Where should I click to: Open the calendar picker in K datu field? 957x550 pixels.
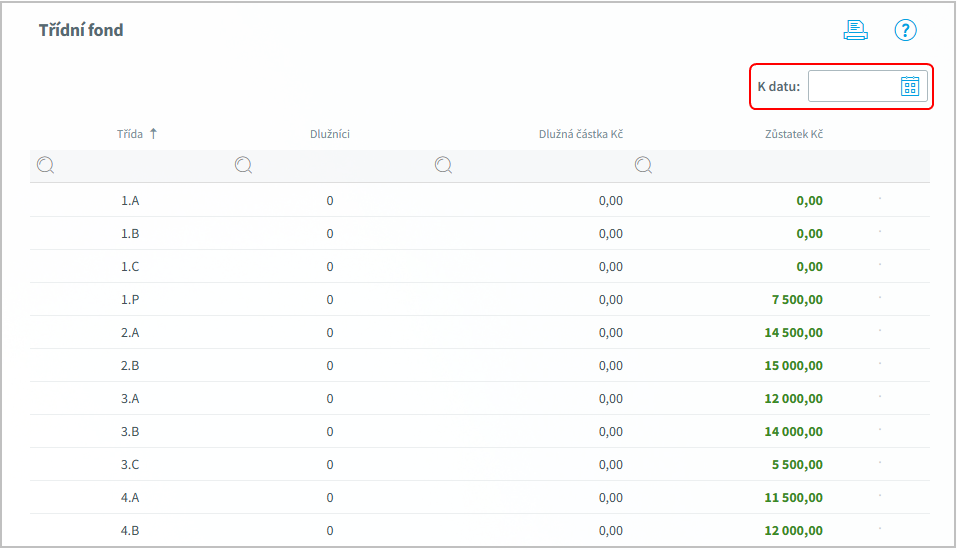[909, 86]
